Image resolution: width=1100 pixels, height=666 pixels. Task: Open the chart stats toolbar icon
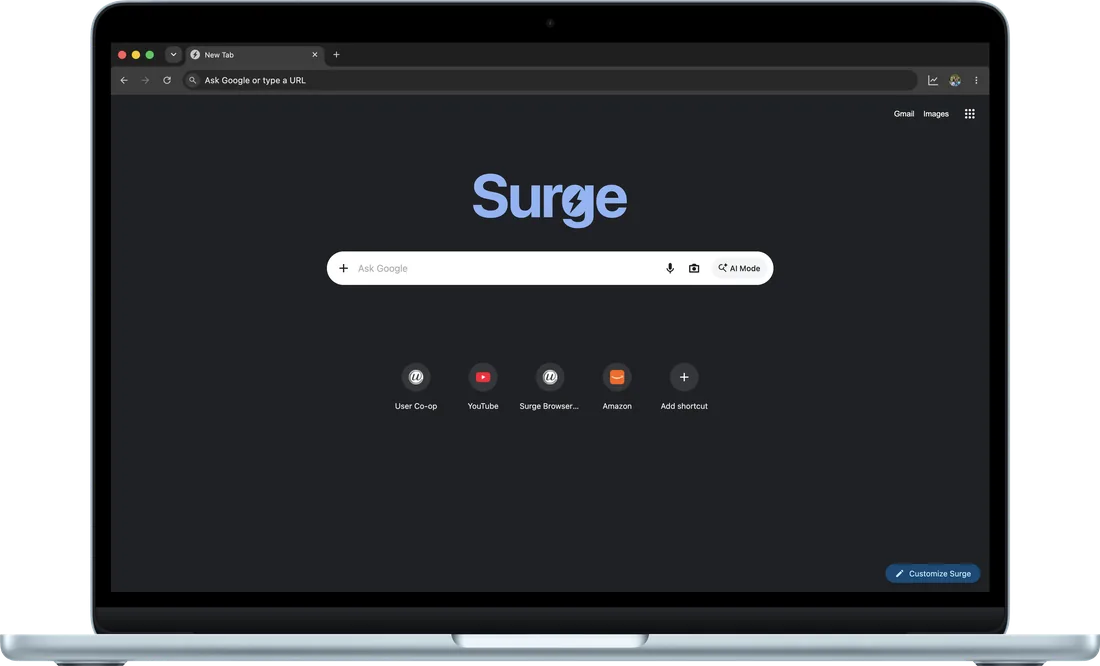[933, 80]
